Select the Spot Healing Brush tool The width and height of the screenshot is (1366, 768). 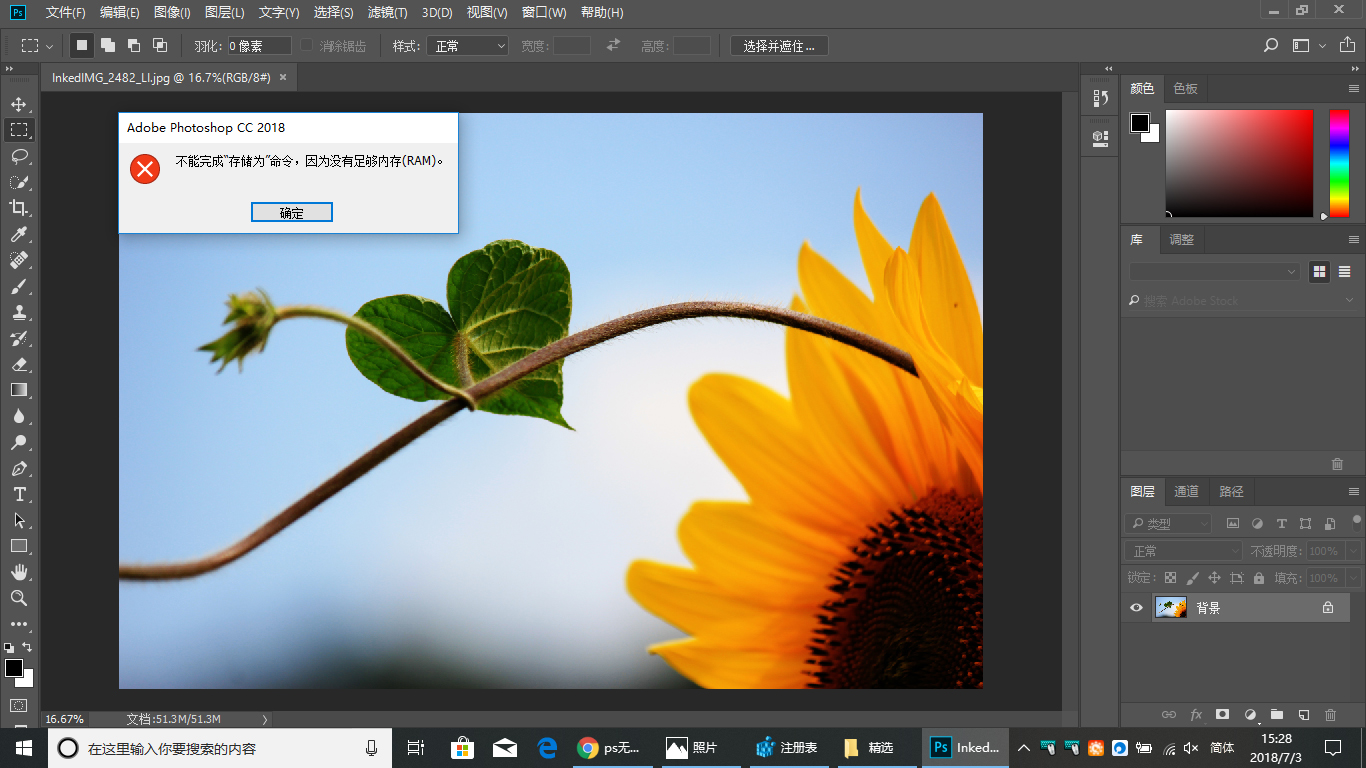(x=18, y=260)
